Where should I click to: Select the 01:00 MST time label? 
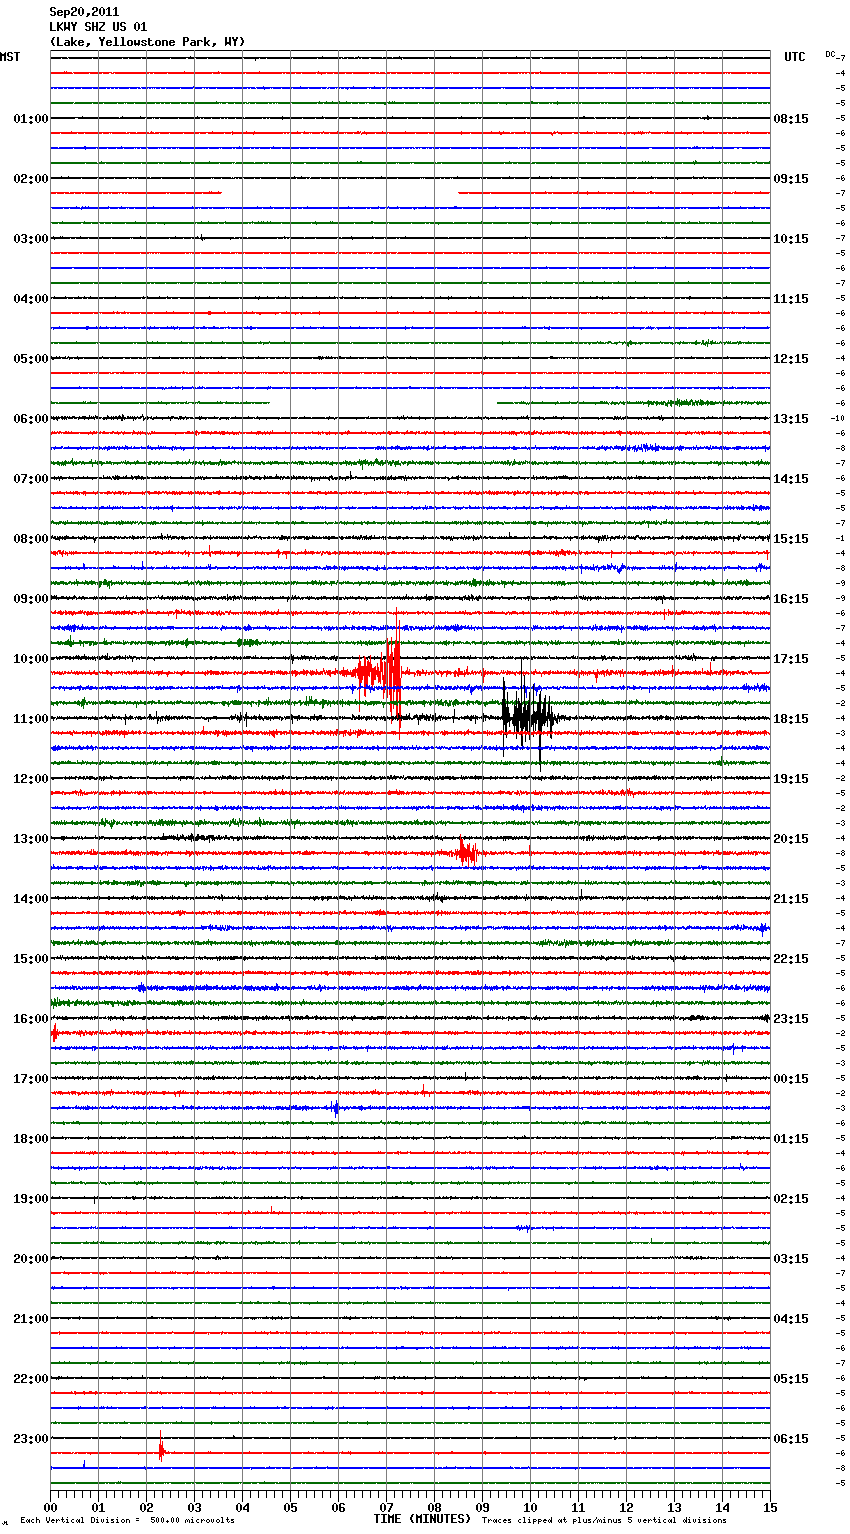pos(31,119)
